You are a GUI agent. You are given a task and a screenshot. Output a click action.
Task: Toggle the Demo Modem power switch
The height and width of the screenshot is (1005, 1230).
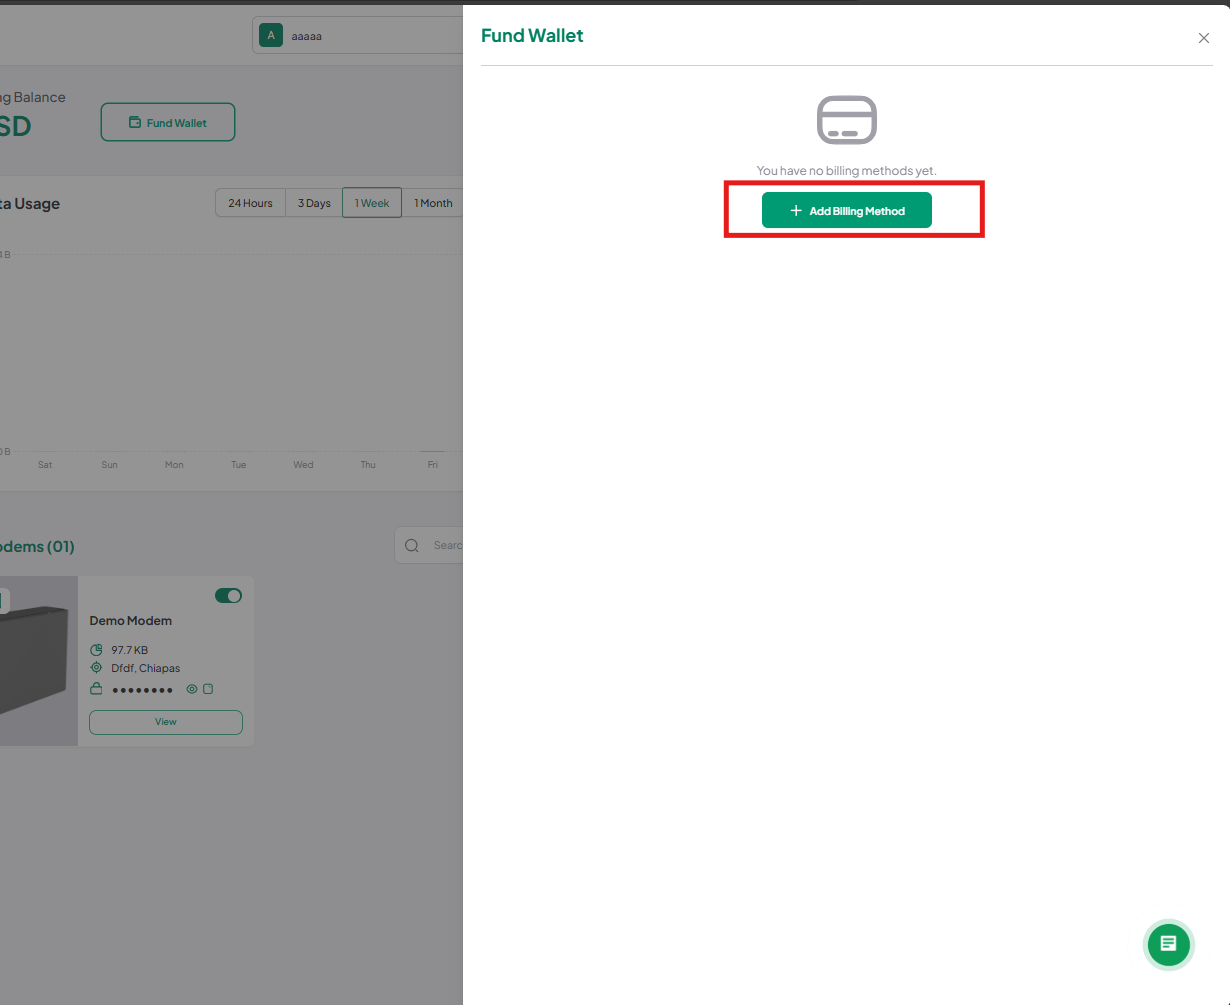pyautogui.click(x=228, y=596)
